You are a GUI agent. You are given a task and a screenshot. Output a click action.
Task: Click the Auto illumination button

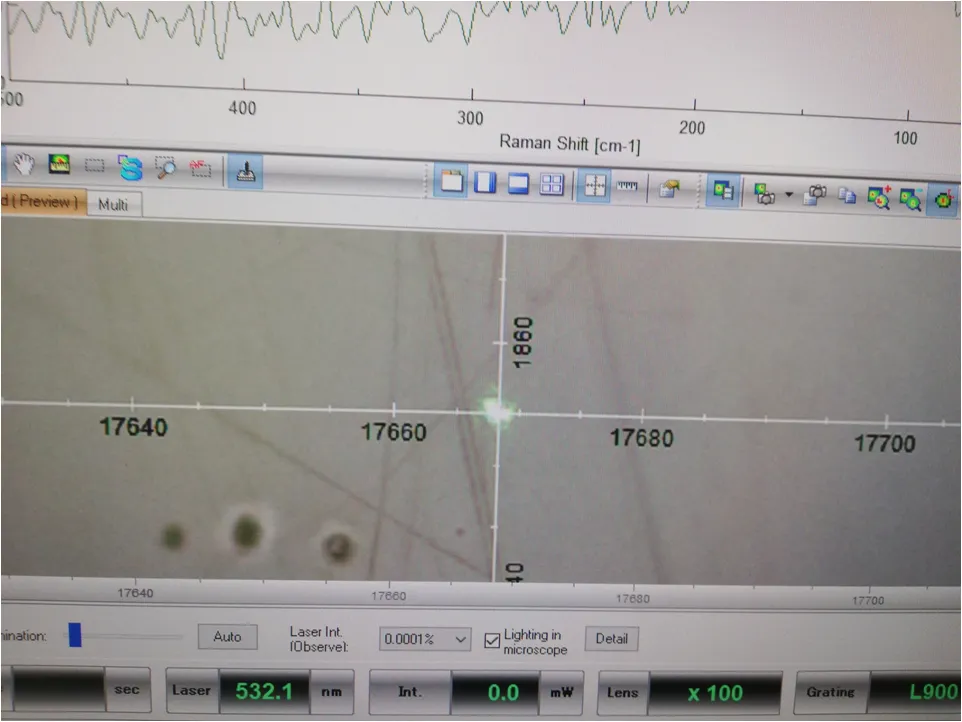[x=228, y=637]
